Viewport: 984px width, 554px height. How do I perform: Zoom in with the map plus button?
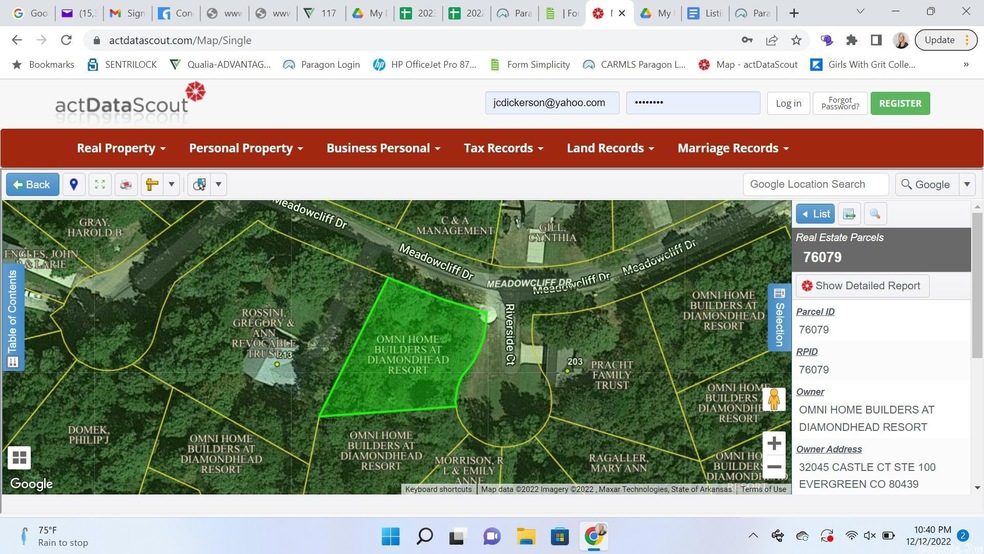click(774, 443)
